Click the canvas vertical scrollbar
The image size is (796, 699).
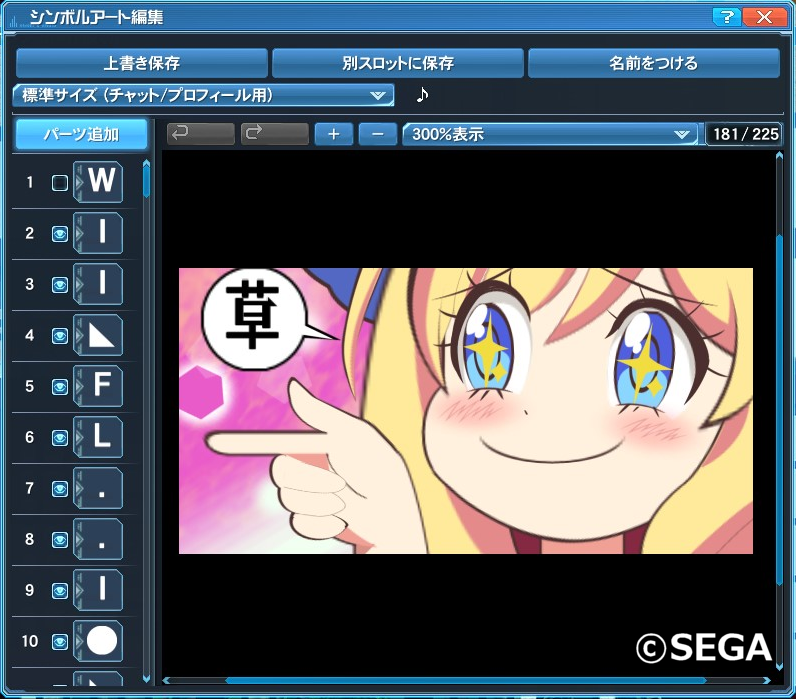[x=779, y=411]
